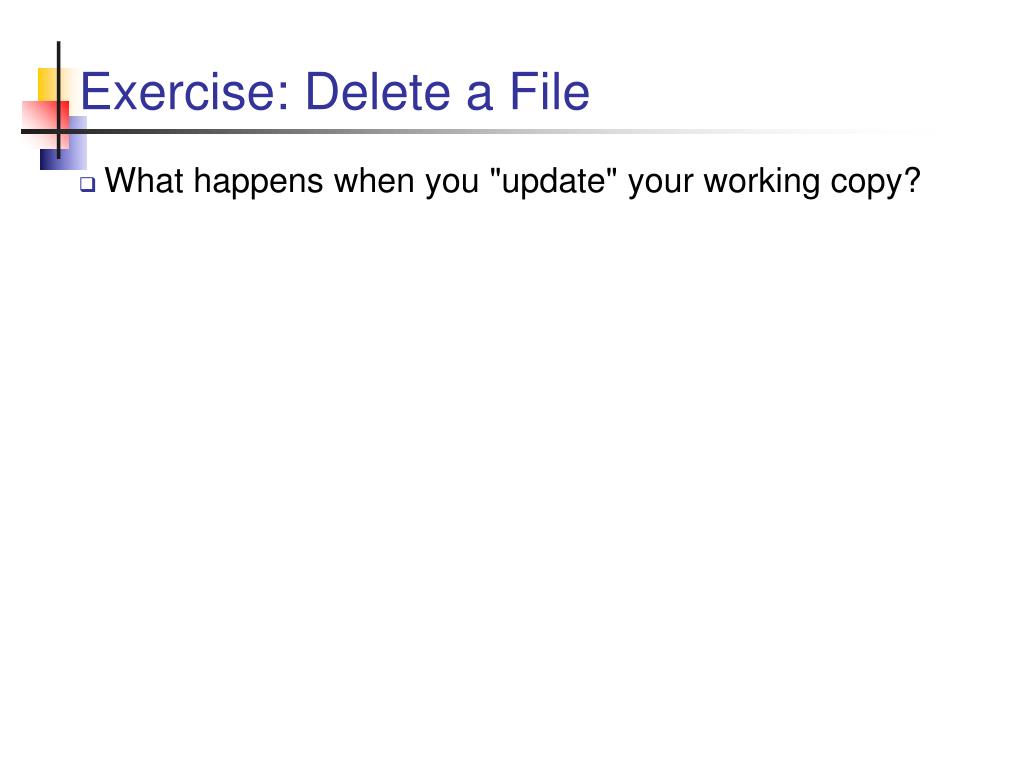The width and height of the screenshot is (1024, 768).
Task: Click the word 'happens' in the bullet
Action: click(259, 183)
